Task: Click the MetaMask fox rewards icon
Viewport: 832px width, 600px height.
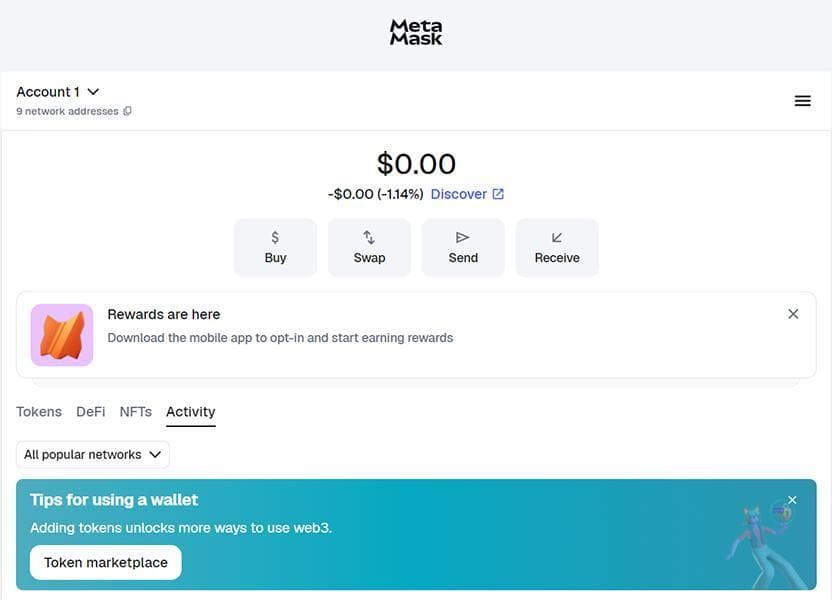Action: click(61, 334)
